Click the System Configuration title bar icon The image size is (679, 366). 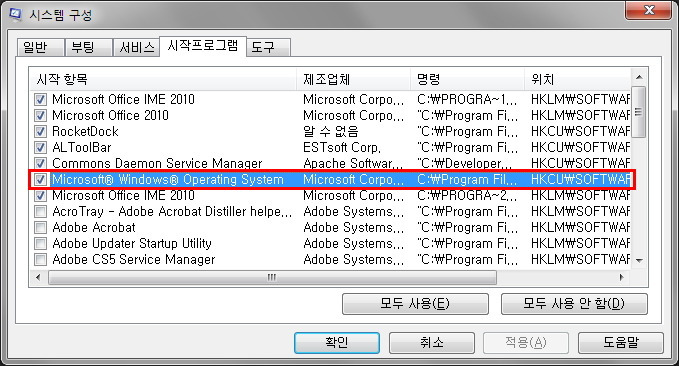[15, 14]
